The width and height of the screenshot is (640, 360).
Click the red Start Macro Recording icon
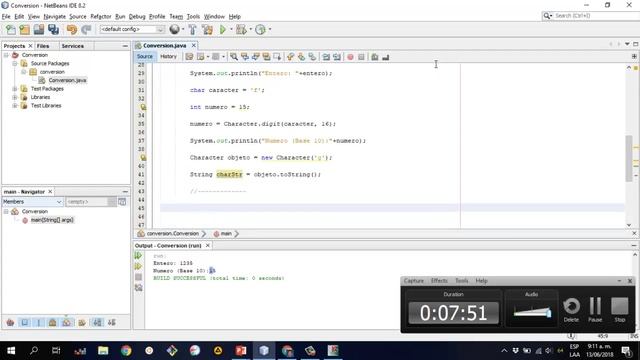(350, 57)
